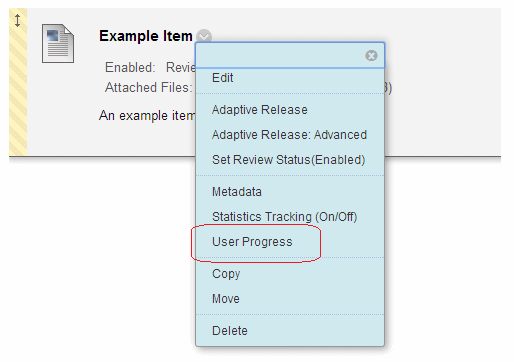Open the basic Adaptive Release option
Viewport: 514px width, 362px height.
(x=260, y=110)
